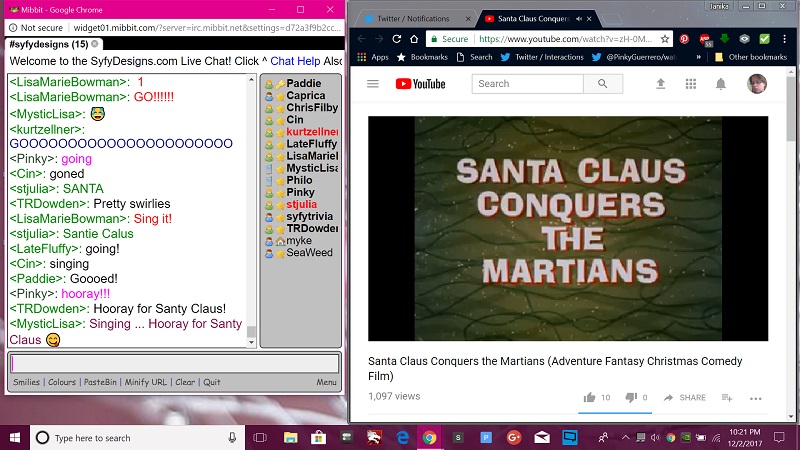This screenshot has width=800, height=450.
Task: Click the Pinterest extension icon
Action: pos(684,39)
